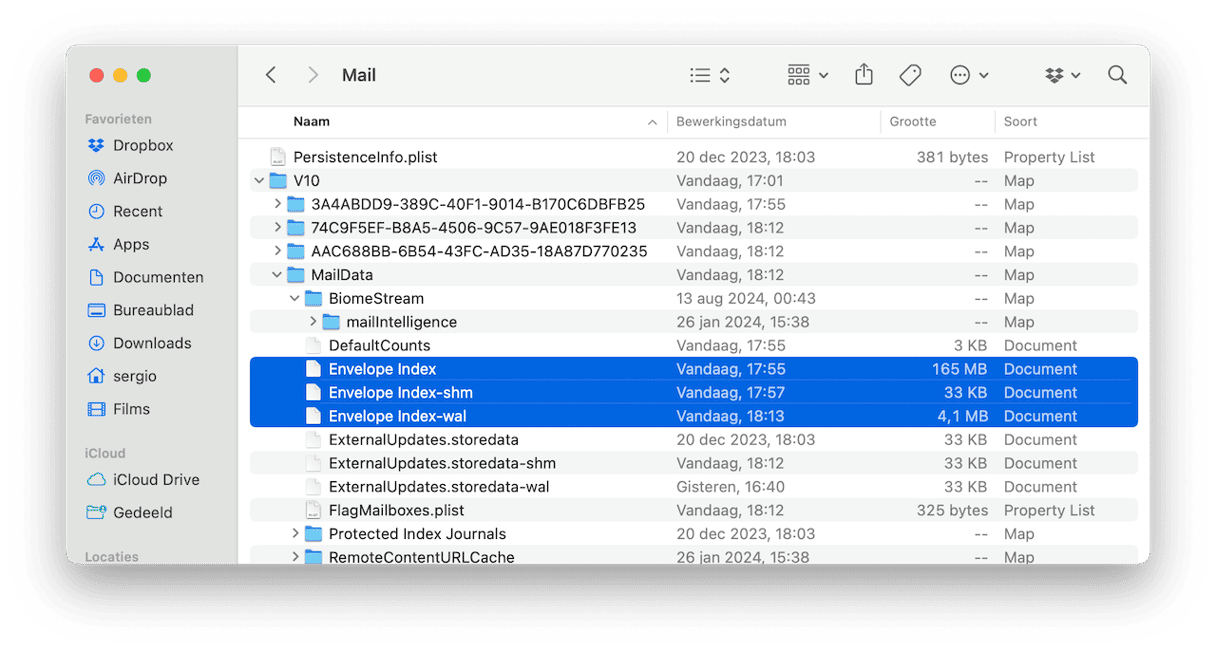
Task: Sort by the Soort column header
Action: (x=1020, y=121)
